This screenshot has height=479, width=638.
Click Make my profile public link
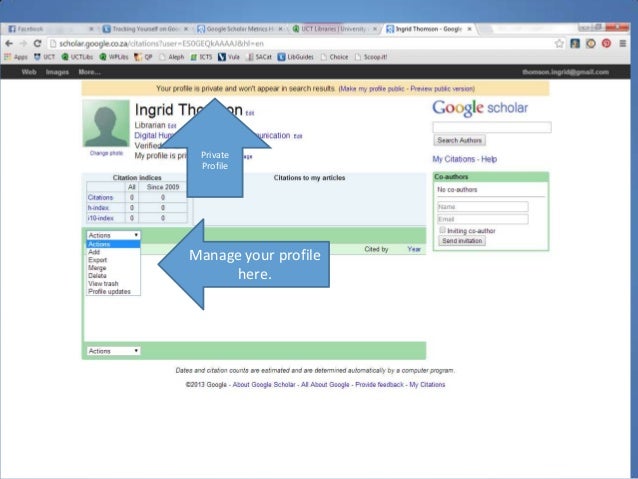tap(372, 89)
